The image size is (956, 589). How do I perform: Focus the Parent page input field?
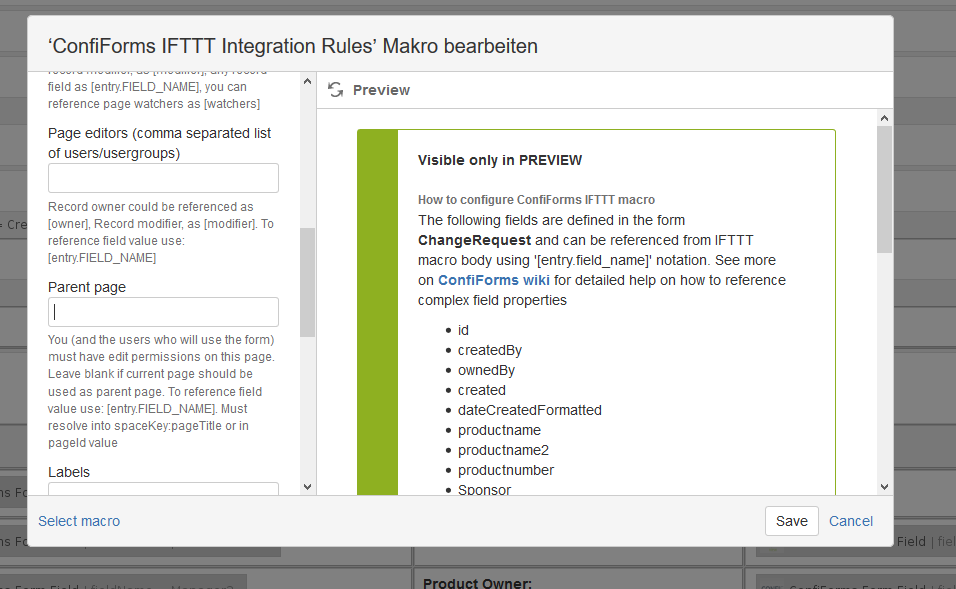[x=163, y=312]
